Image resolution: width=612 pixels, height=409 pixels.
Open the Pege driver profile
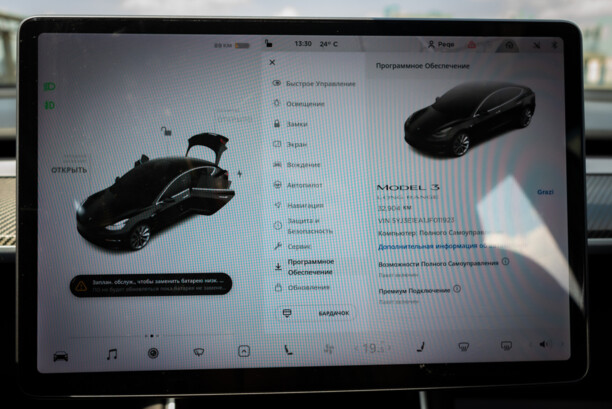441,44
